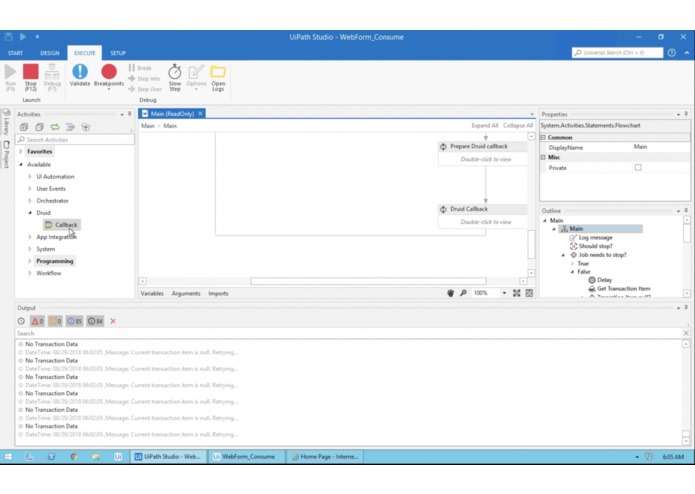The width and height of the screenshot is (695, 494).
Task: Toggle info messages filter showing 85
Action: (x=74, y=321)
